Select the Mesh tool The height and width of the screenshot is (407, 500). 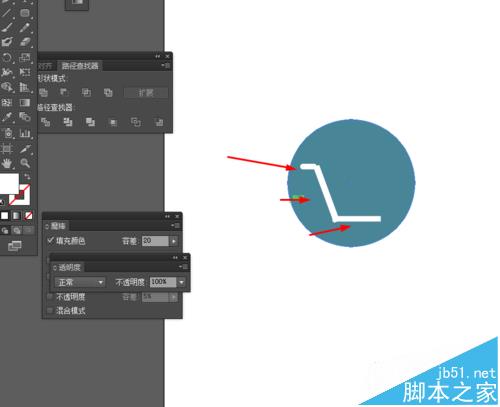coord(7,102)
